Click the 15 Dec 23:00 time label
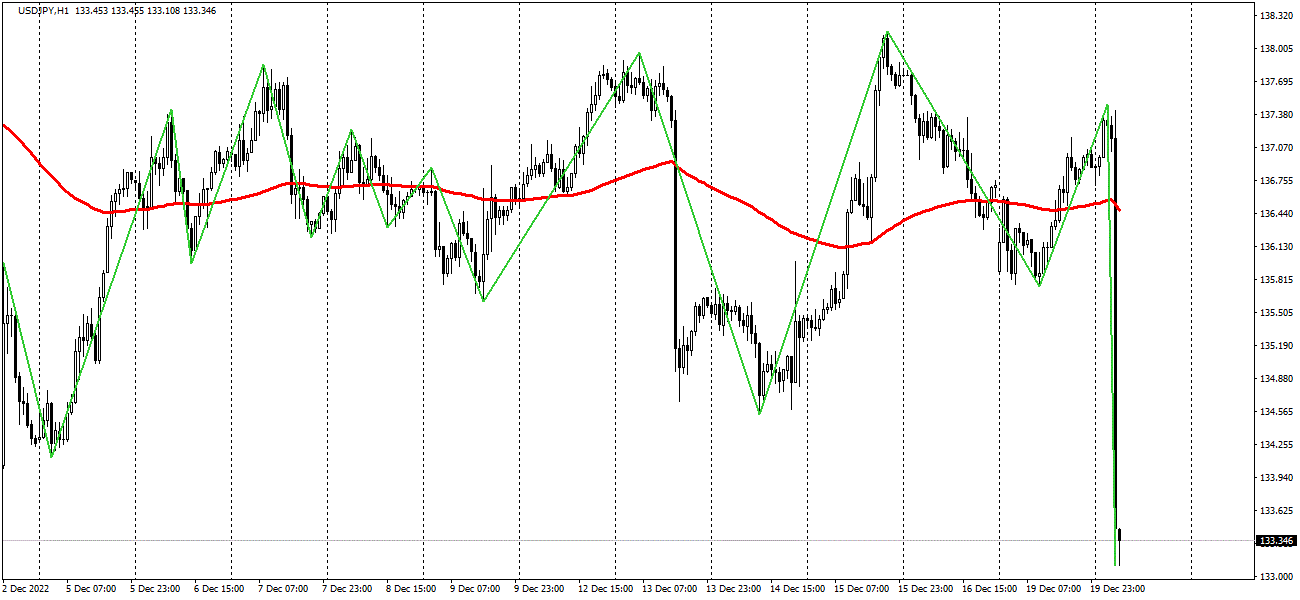Screen dimensions: 1300x600 click(x=926, y=589)
